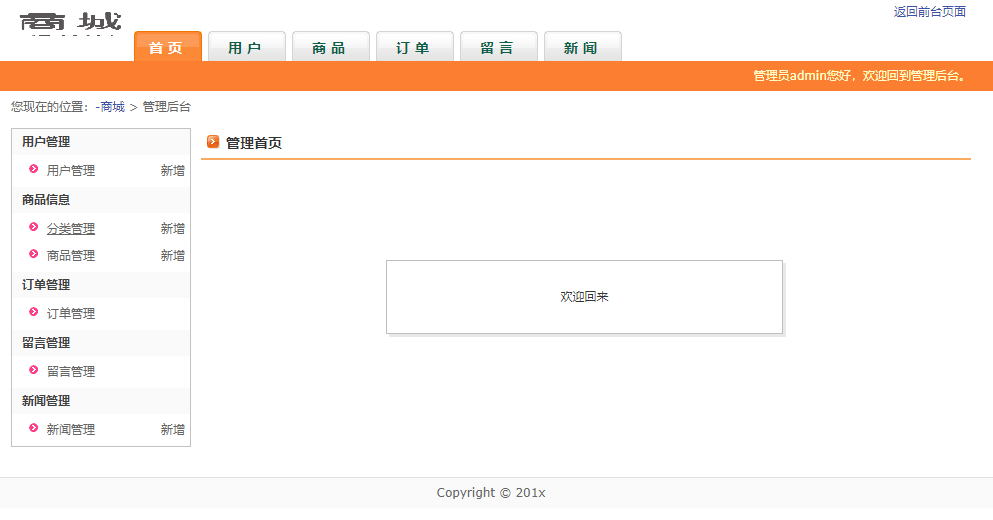Click the 管理后台 breadcrumb text
The image size is (993, 520).
click(167, 107)
